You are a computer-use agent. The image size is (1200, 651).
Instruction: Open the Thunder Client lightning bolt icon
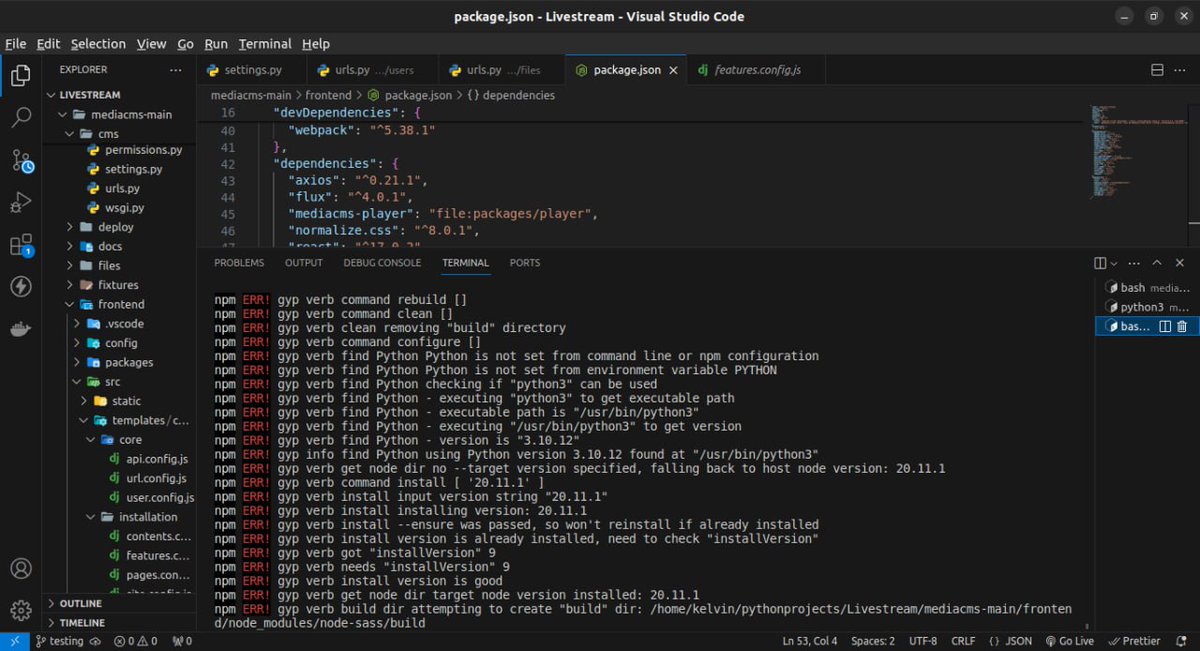[21, 287]
